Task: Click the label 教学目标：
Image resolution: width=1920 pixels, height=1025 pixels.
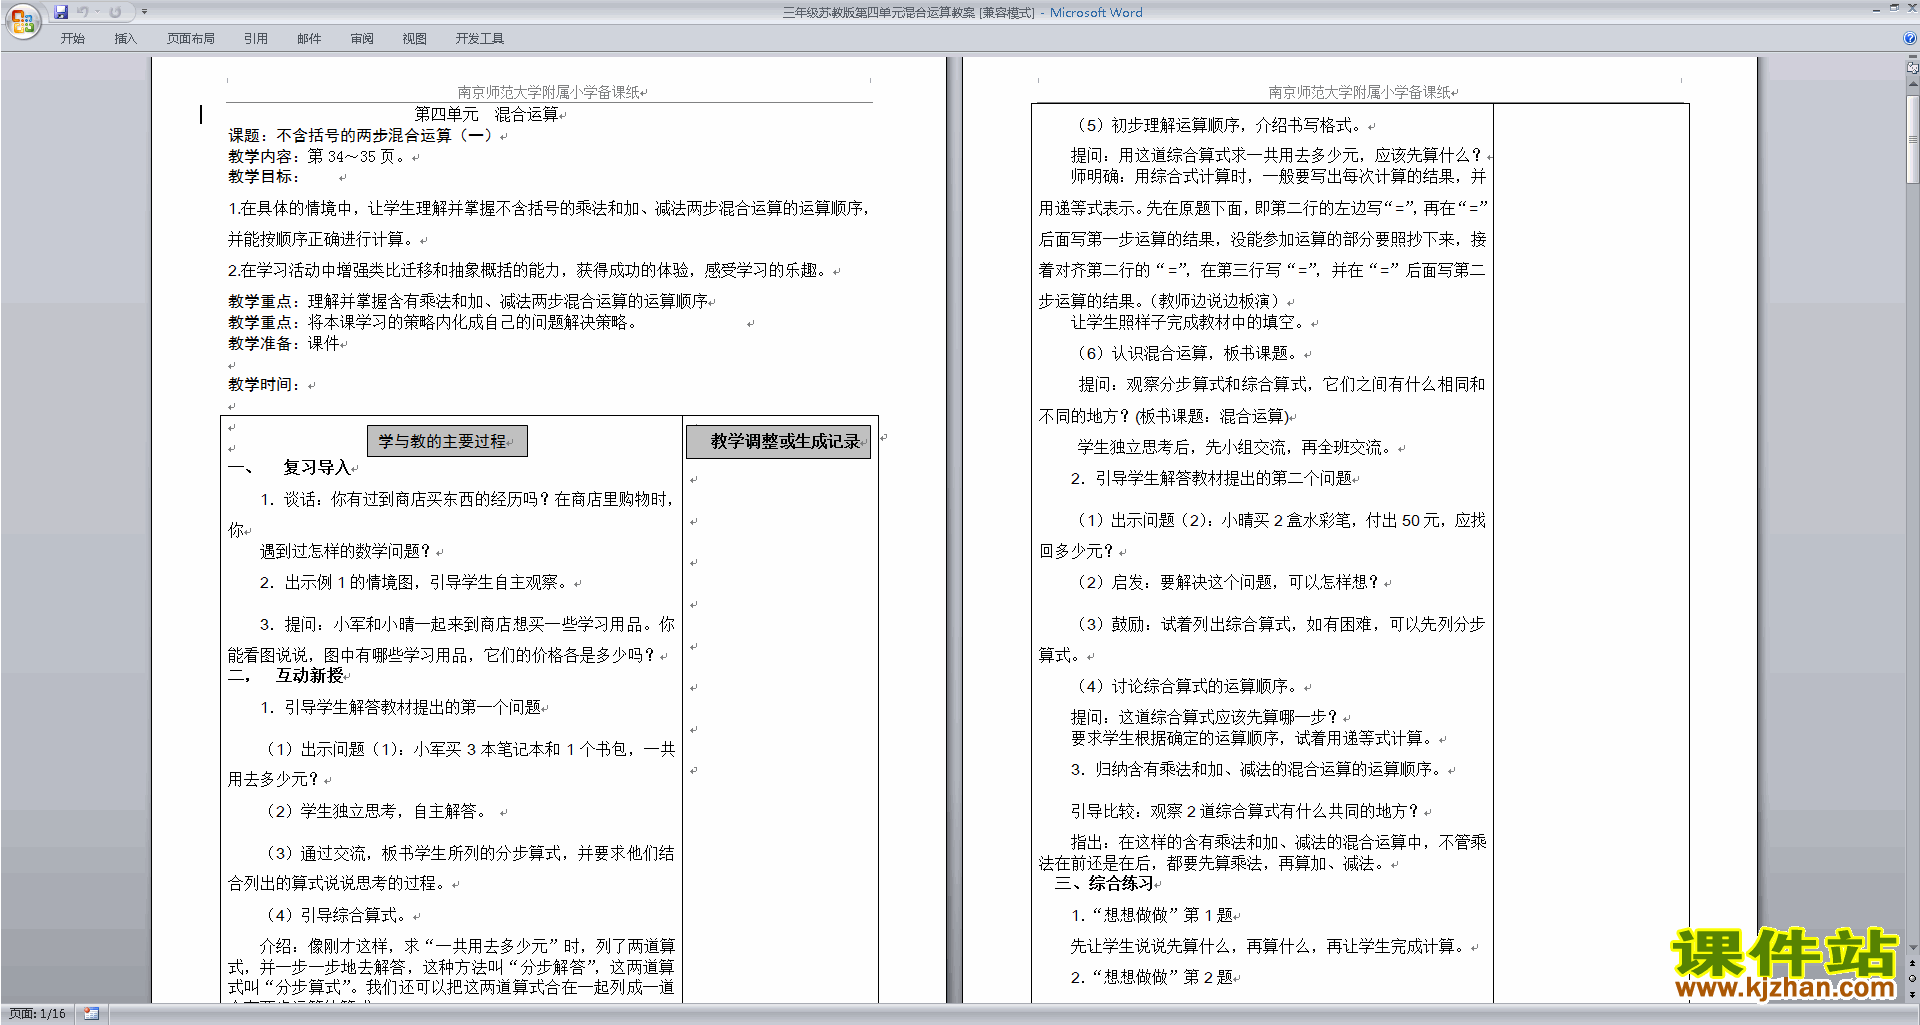Action: pyautogui.click(x=264, y=176)
